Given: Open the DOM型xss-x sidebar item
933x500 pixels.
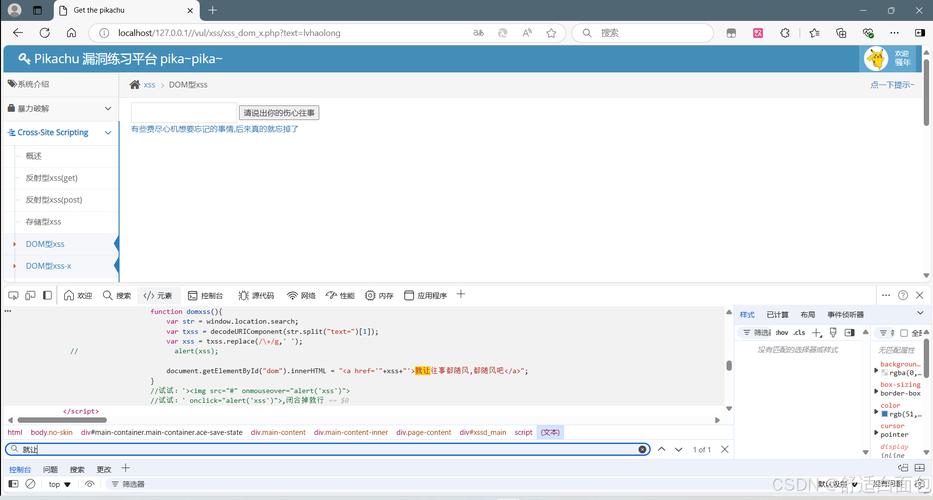Looking at the screenshot, I should click(48, 265).
